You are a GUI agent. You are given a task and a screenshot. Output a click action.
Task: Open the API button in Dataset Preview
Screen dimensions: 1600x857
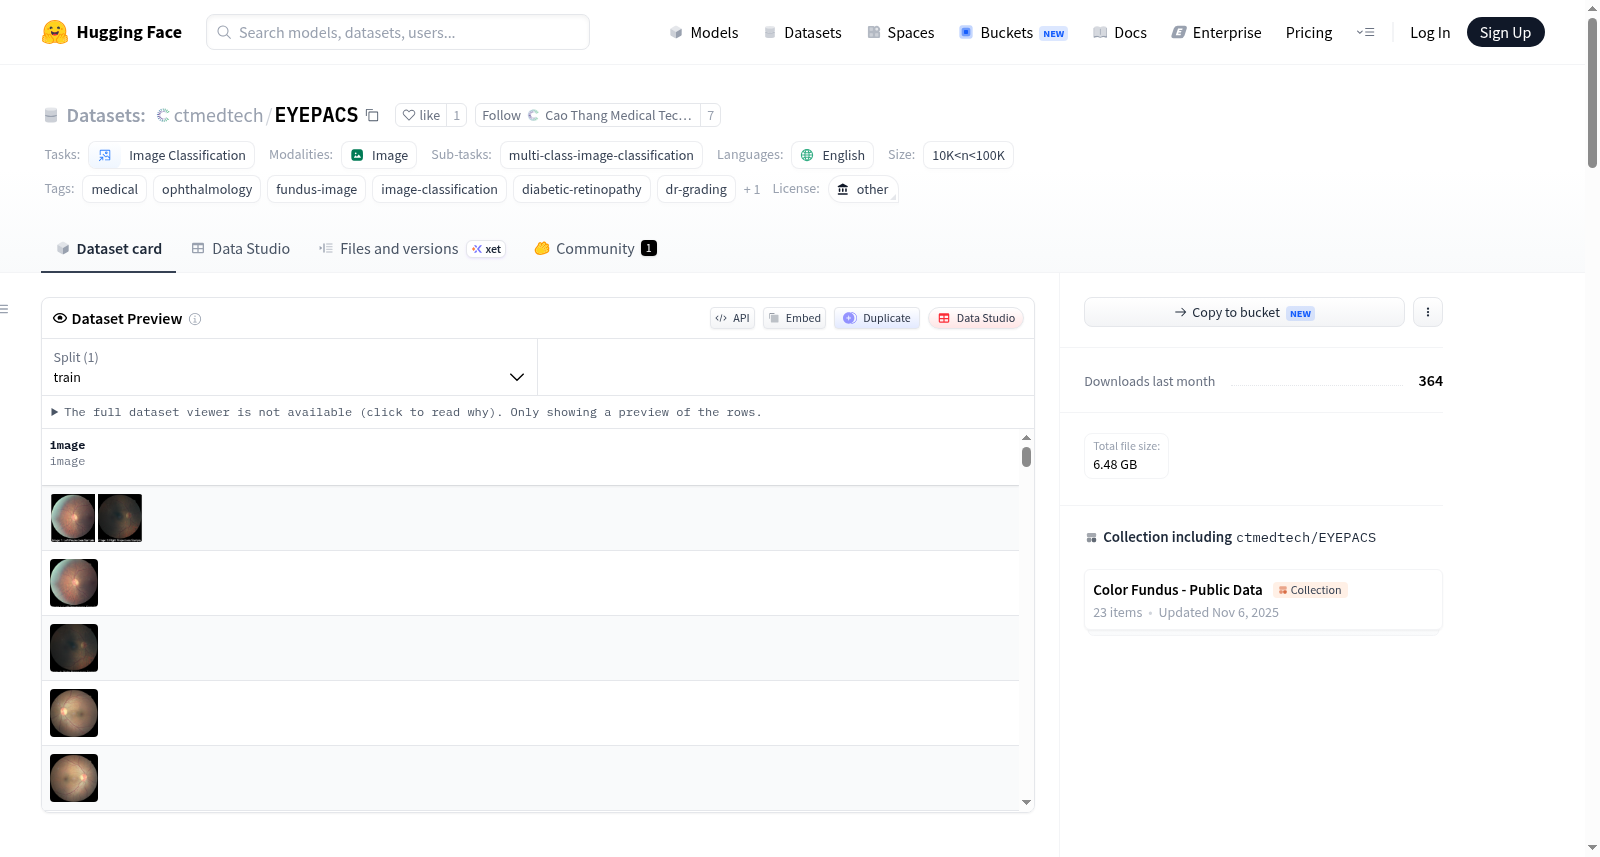tap(732, 318)
